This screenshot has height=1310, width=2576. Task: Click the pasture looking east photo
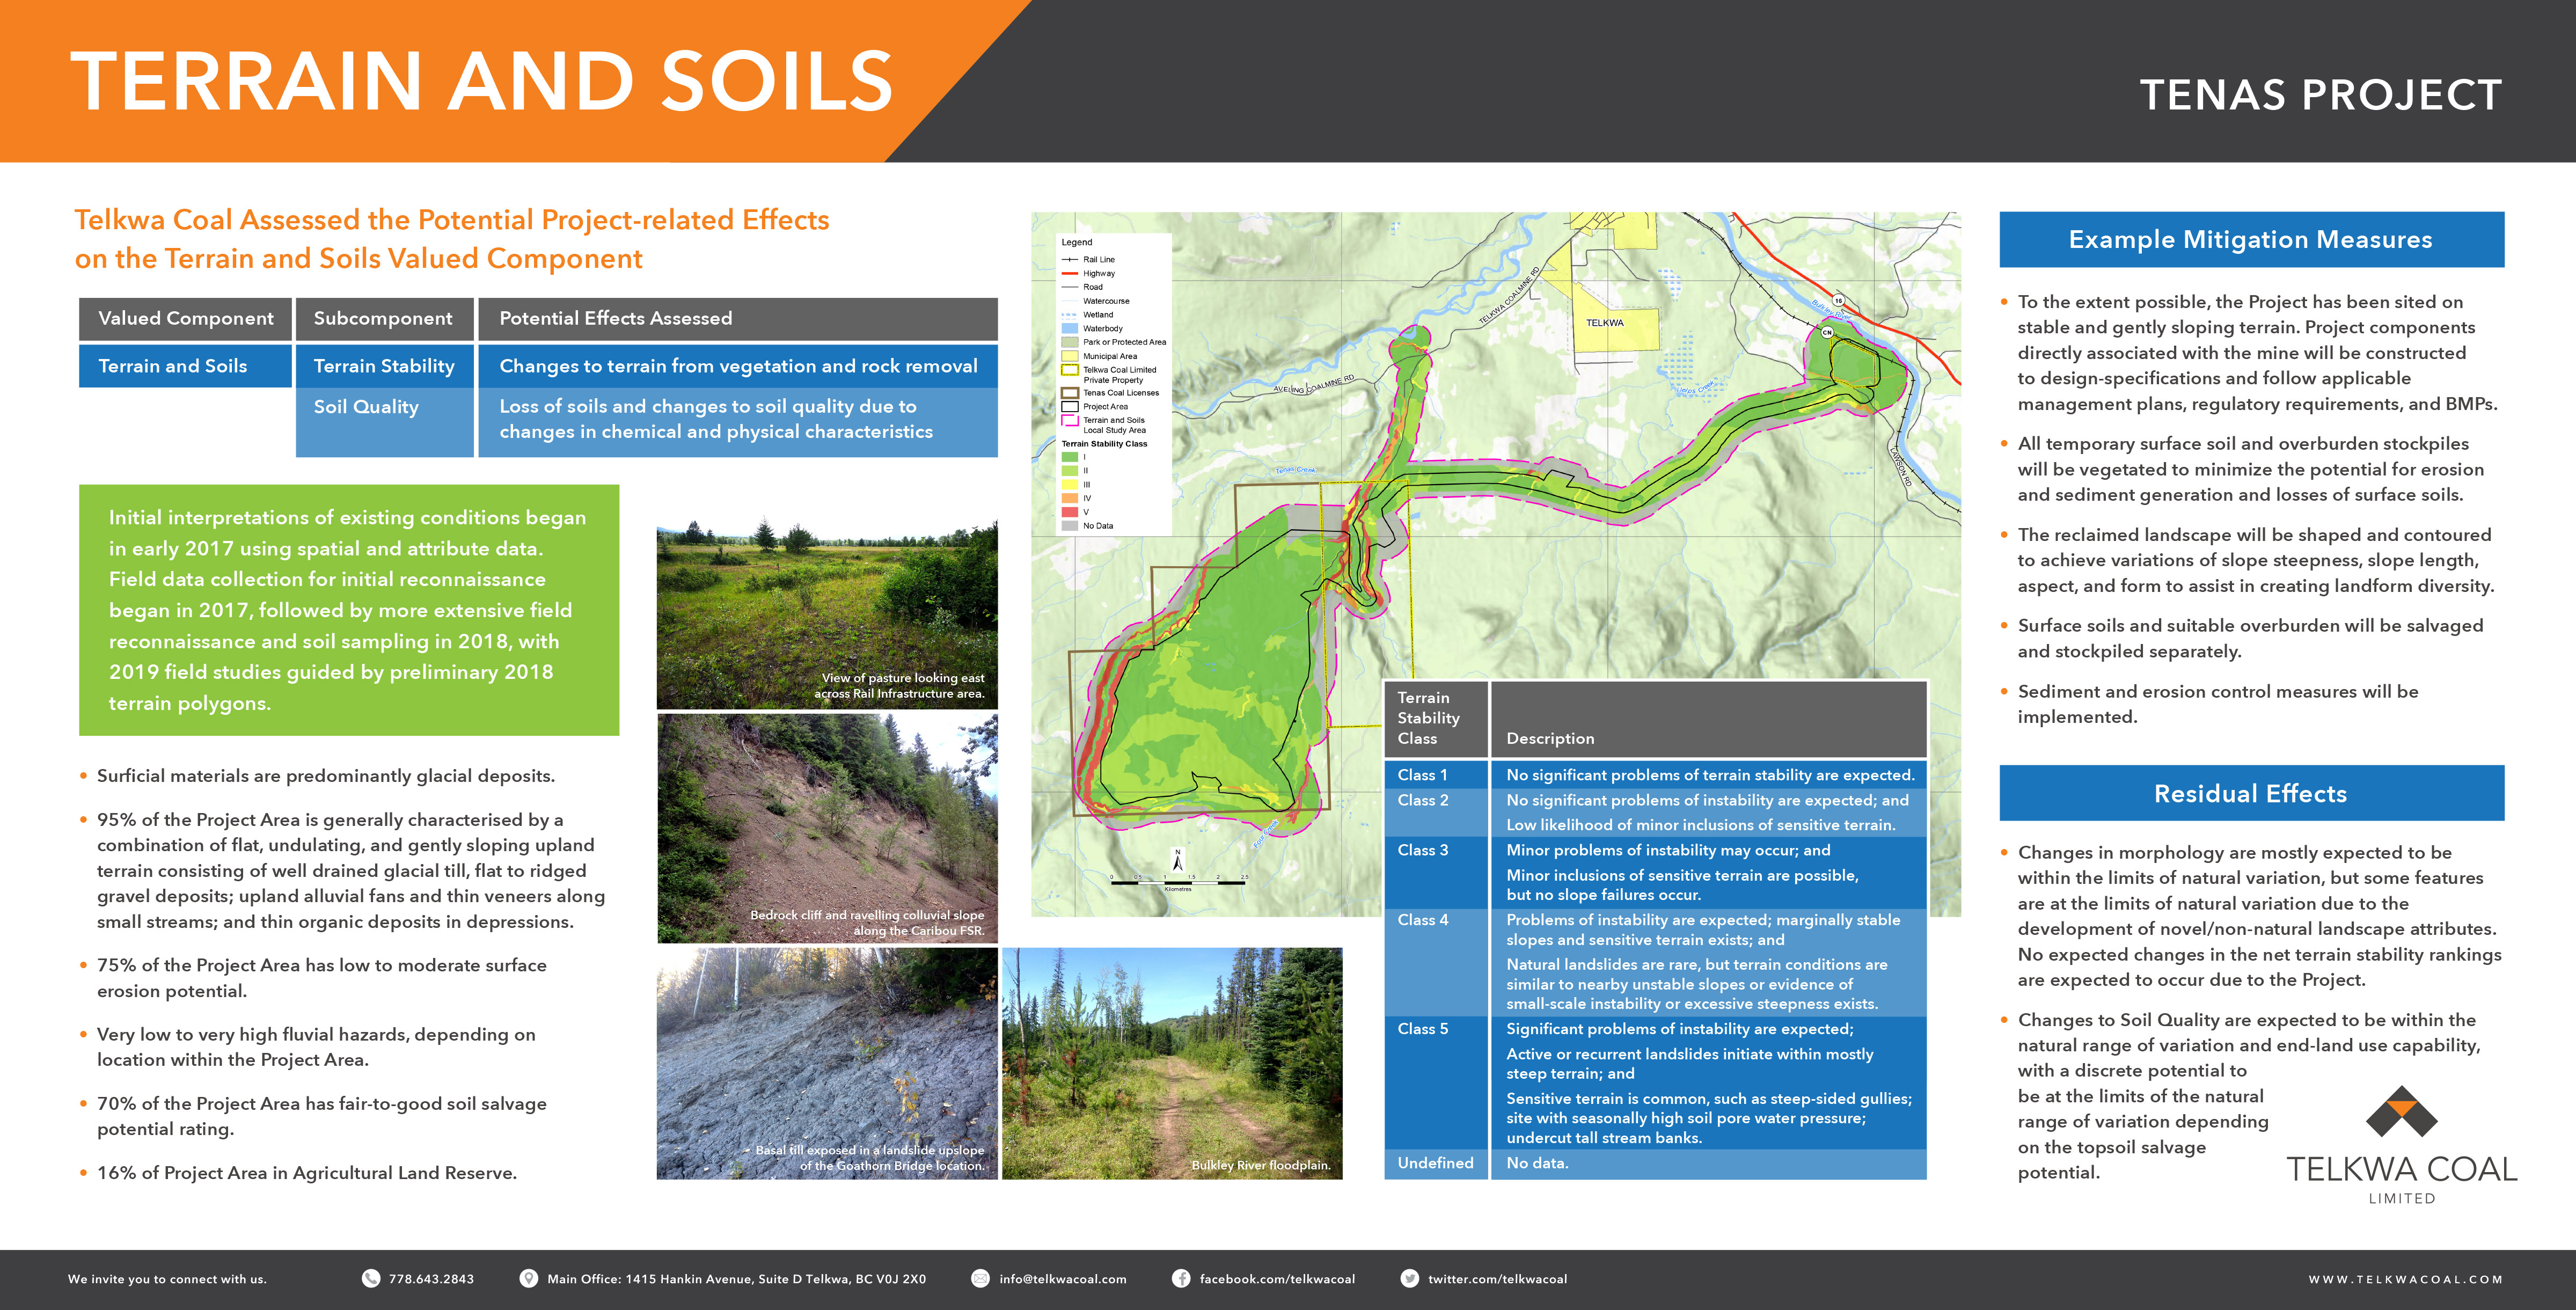coord(827,614)
